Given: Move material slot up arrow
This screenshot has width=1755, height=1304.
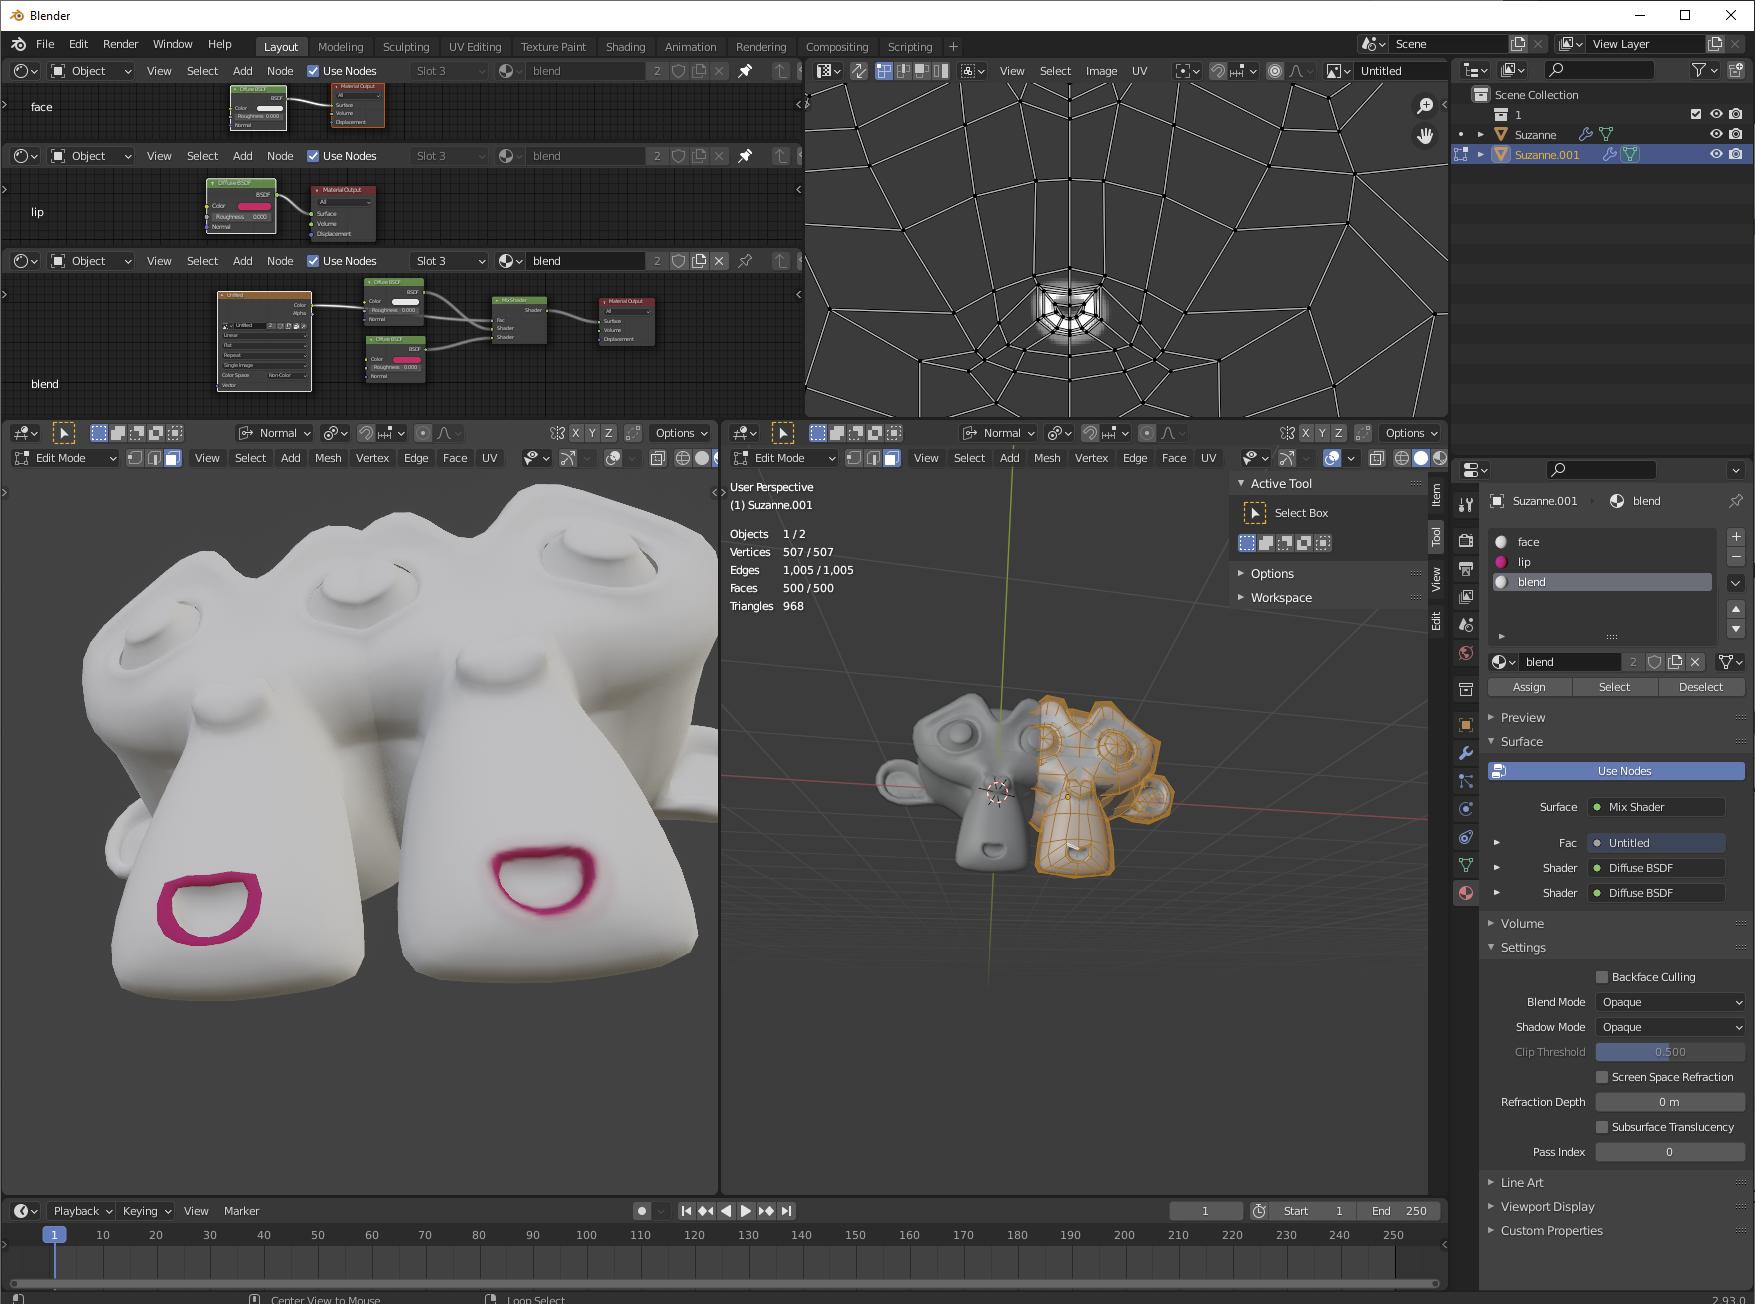Looking at the screenshot, I should click(x=1736, y=609).
